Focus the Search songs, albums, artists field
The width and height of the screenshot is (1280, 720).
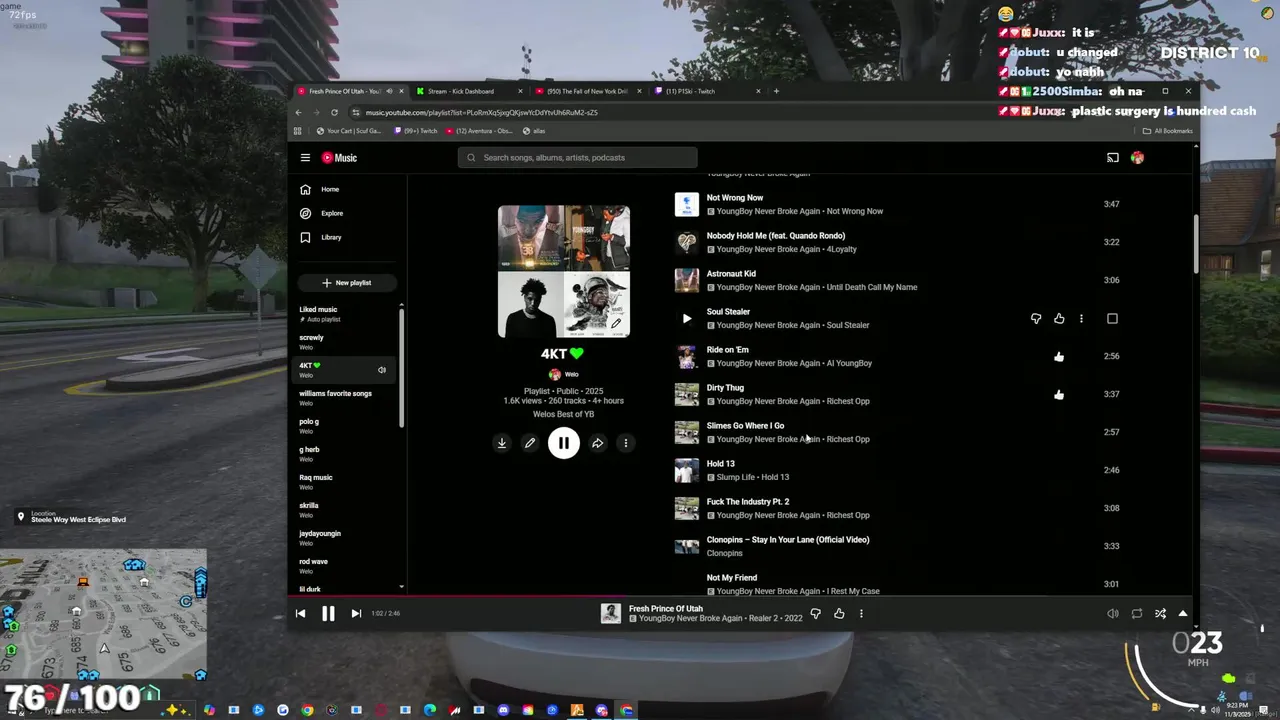[578, 158]
